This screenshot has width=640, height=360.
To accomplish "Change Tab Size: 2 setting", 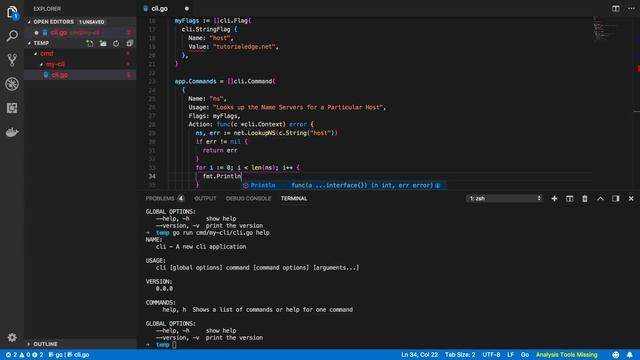I will coord(460,355).
